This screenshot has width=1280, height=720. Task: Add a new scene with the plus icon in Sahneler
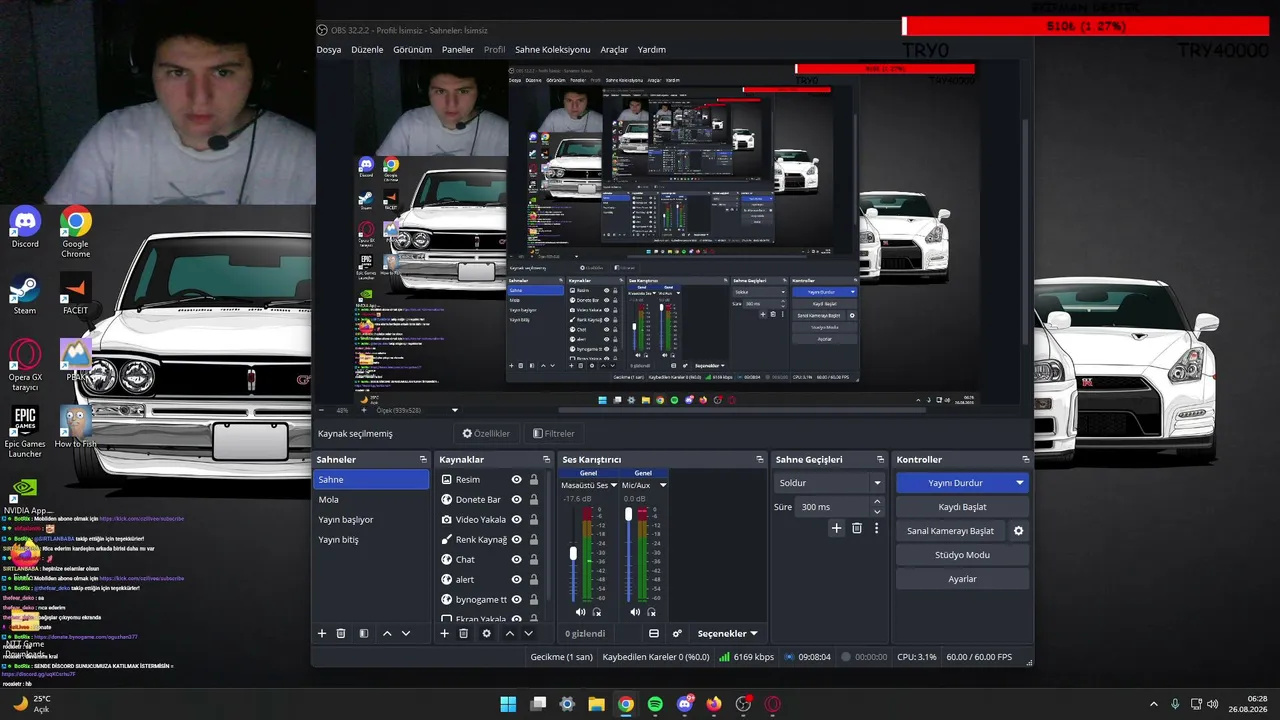click(x=322, y=633)
